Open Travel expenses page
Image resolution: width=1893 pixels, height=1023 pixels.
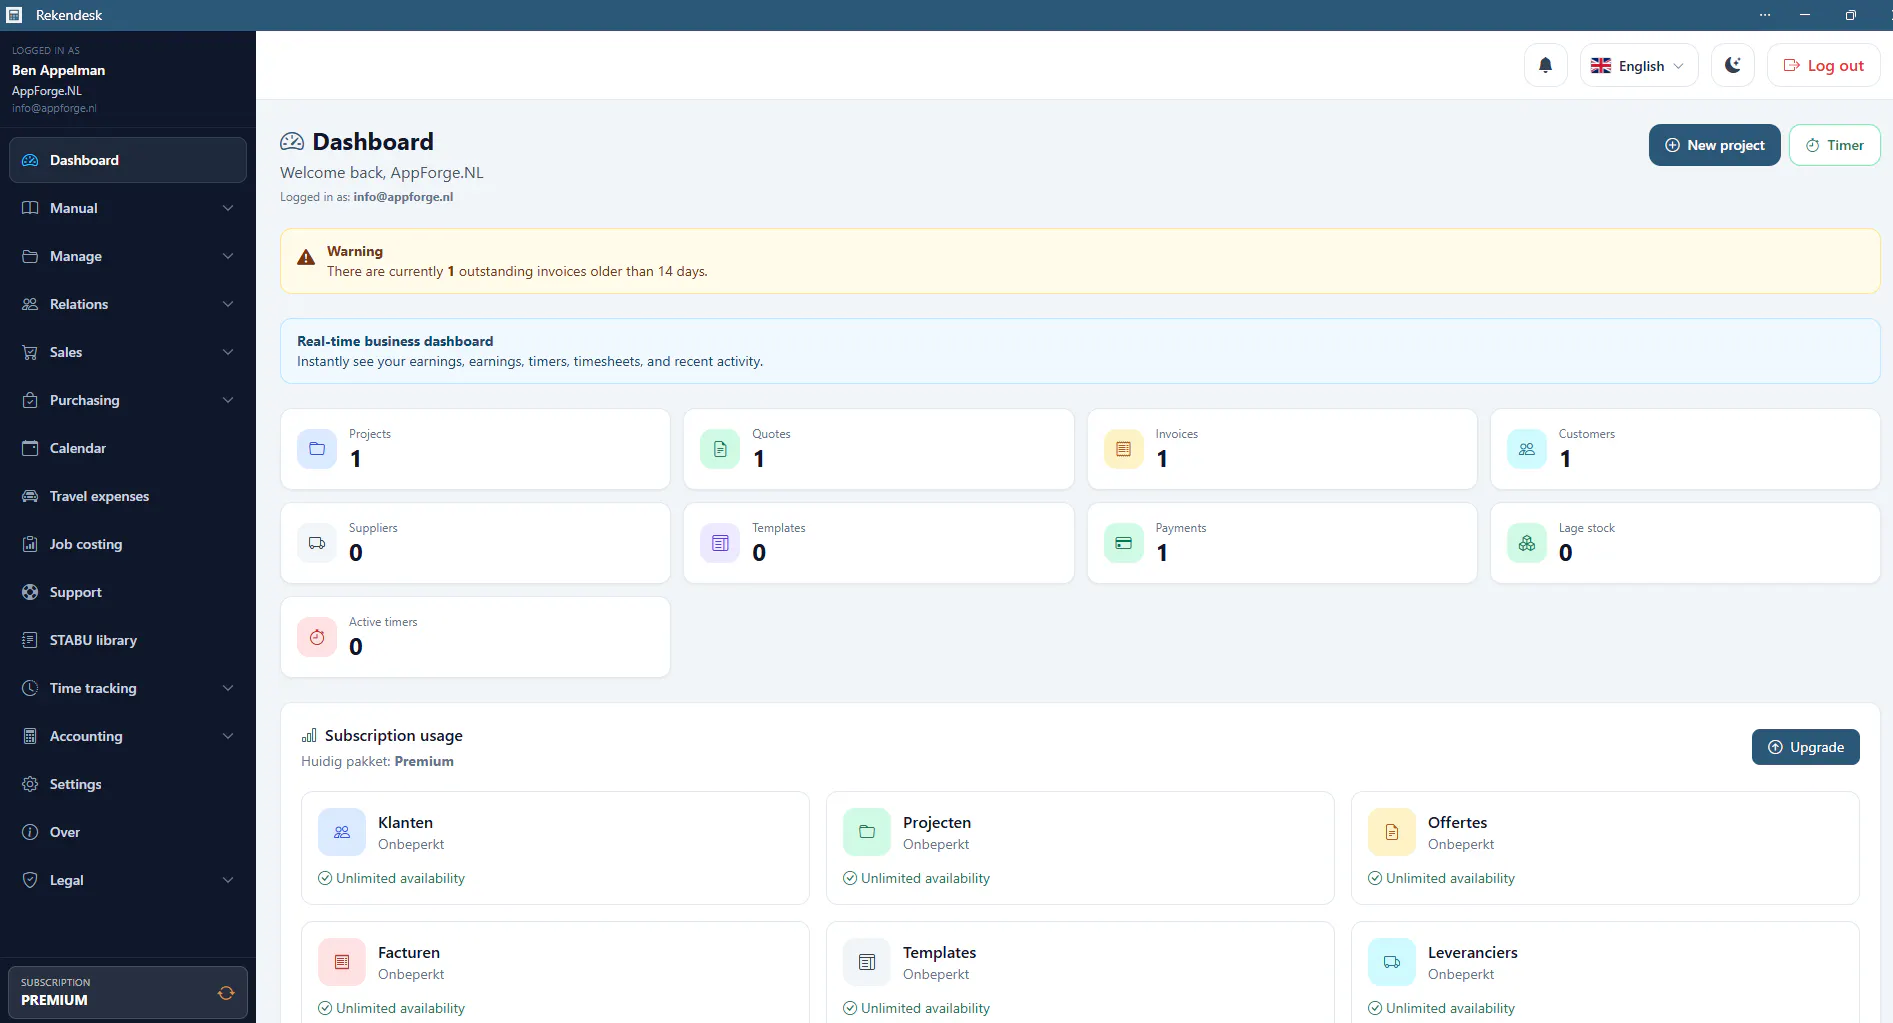[x=128, y=496]
